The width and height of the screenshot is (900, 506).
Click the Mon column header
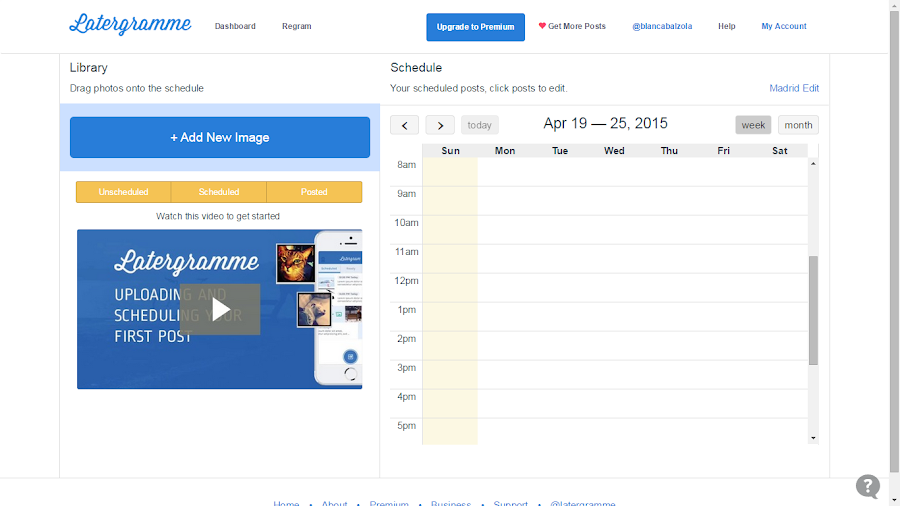pos(505,151)
